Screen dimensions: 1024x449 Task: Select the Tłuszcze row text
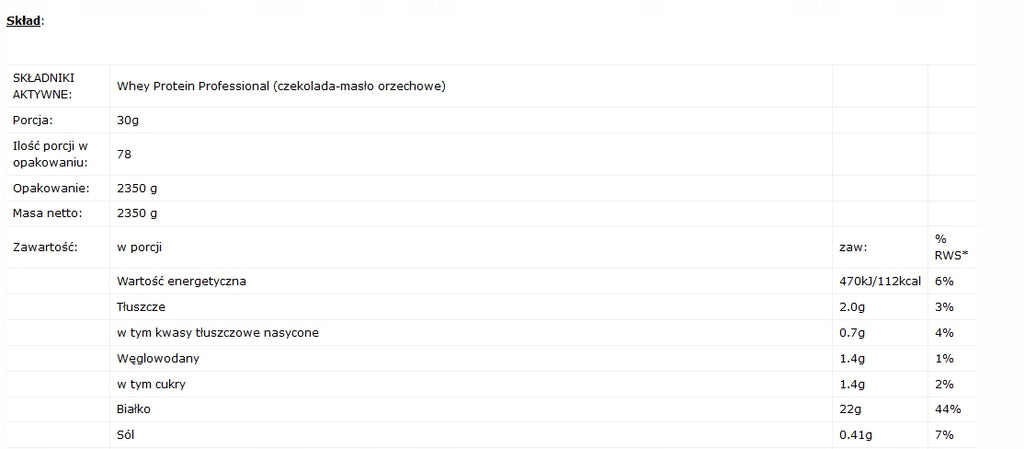[x=141, y=307]
